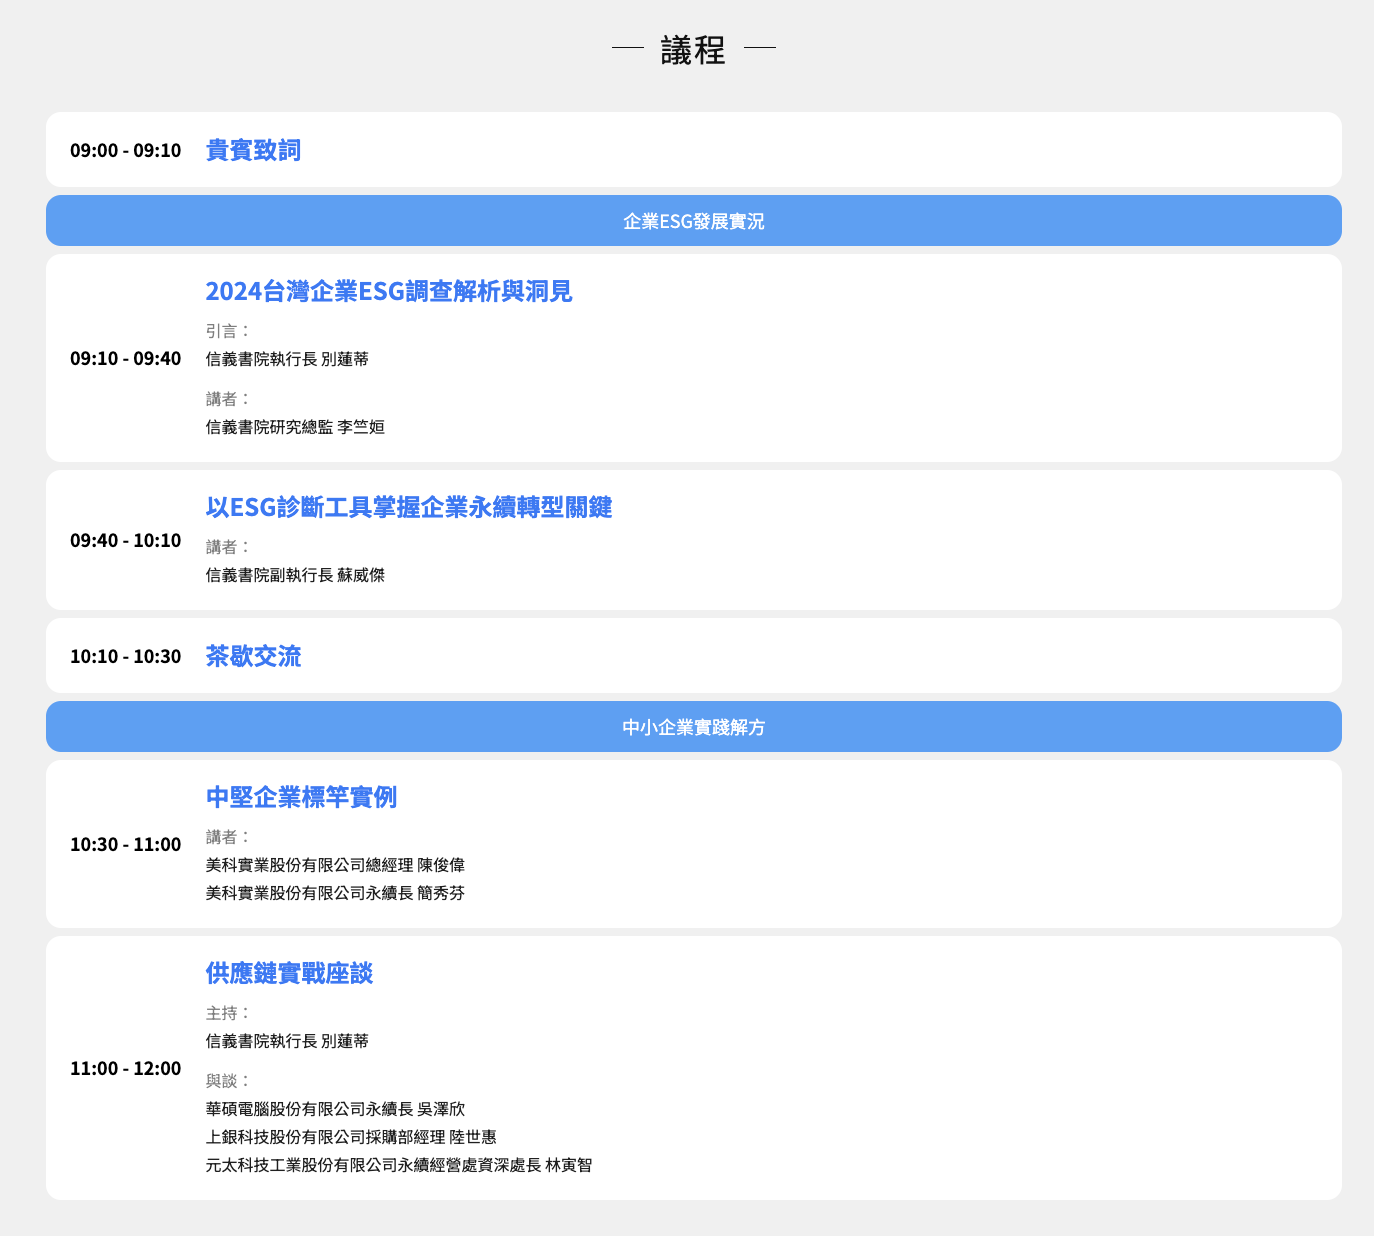Open 以ESG診斷工具掌握企業永續轉型關鍵 session title
Screen dimensions: 1374x1236
[409, 507]
